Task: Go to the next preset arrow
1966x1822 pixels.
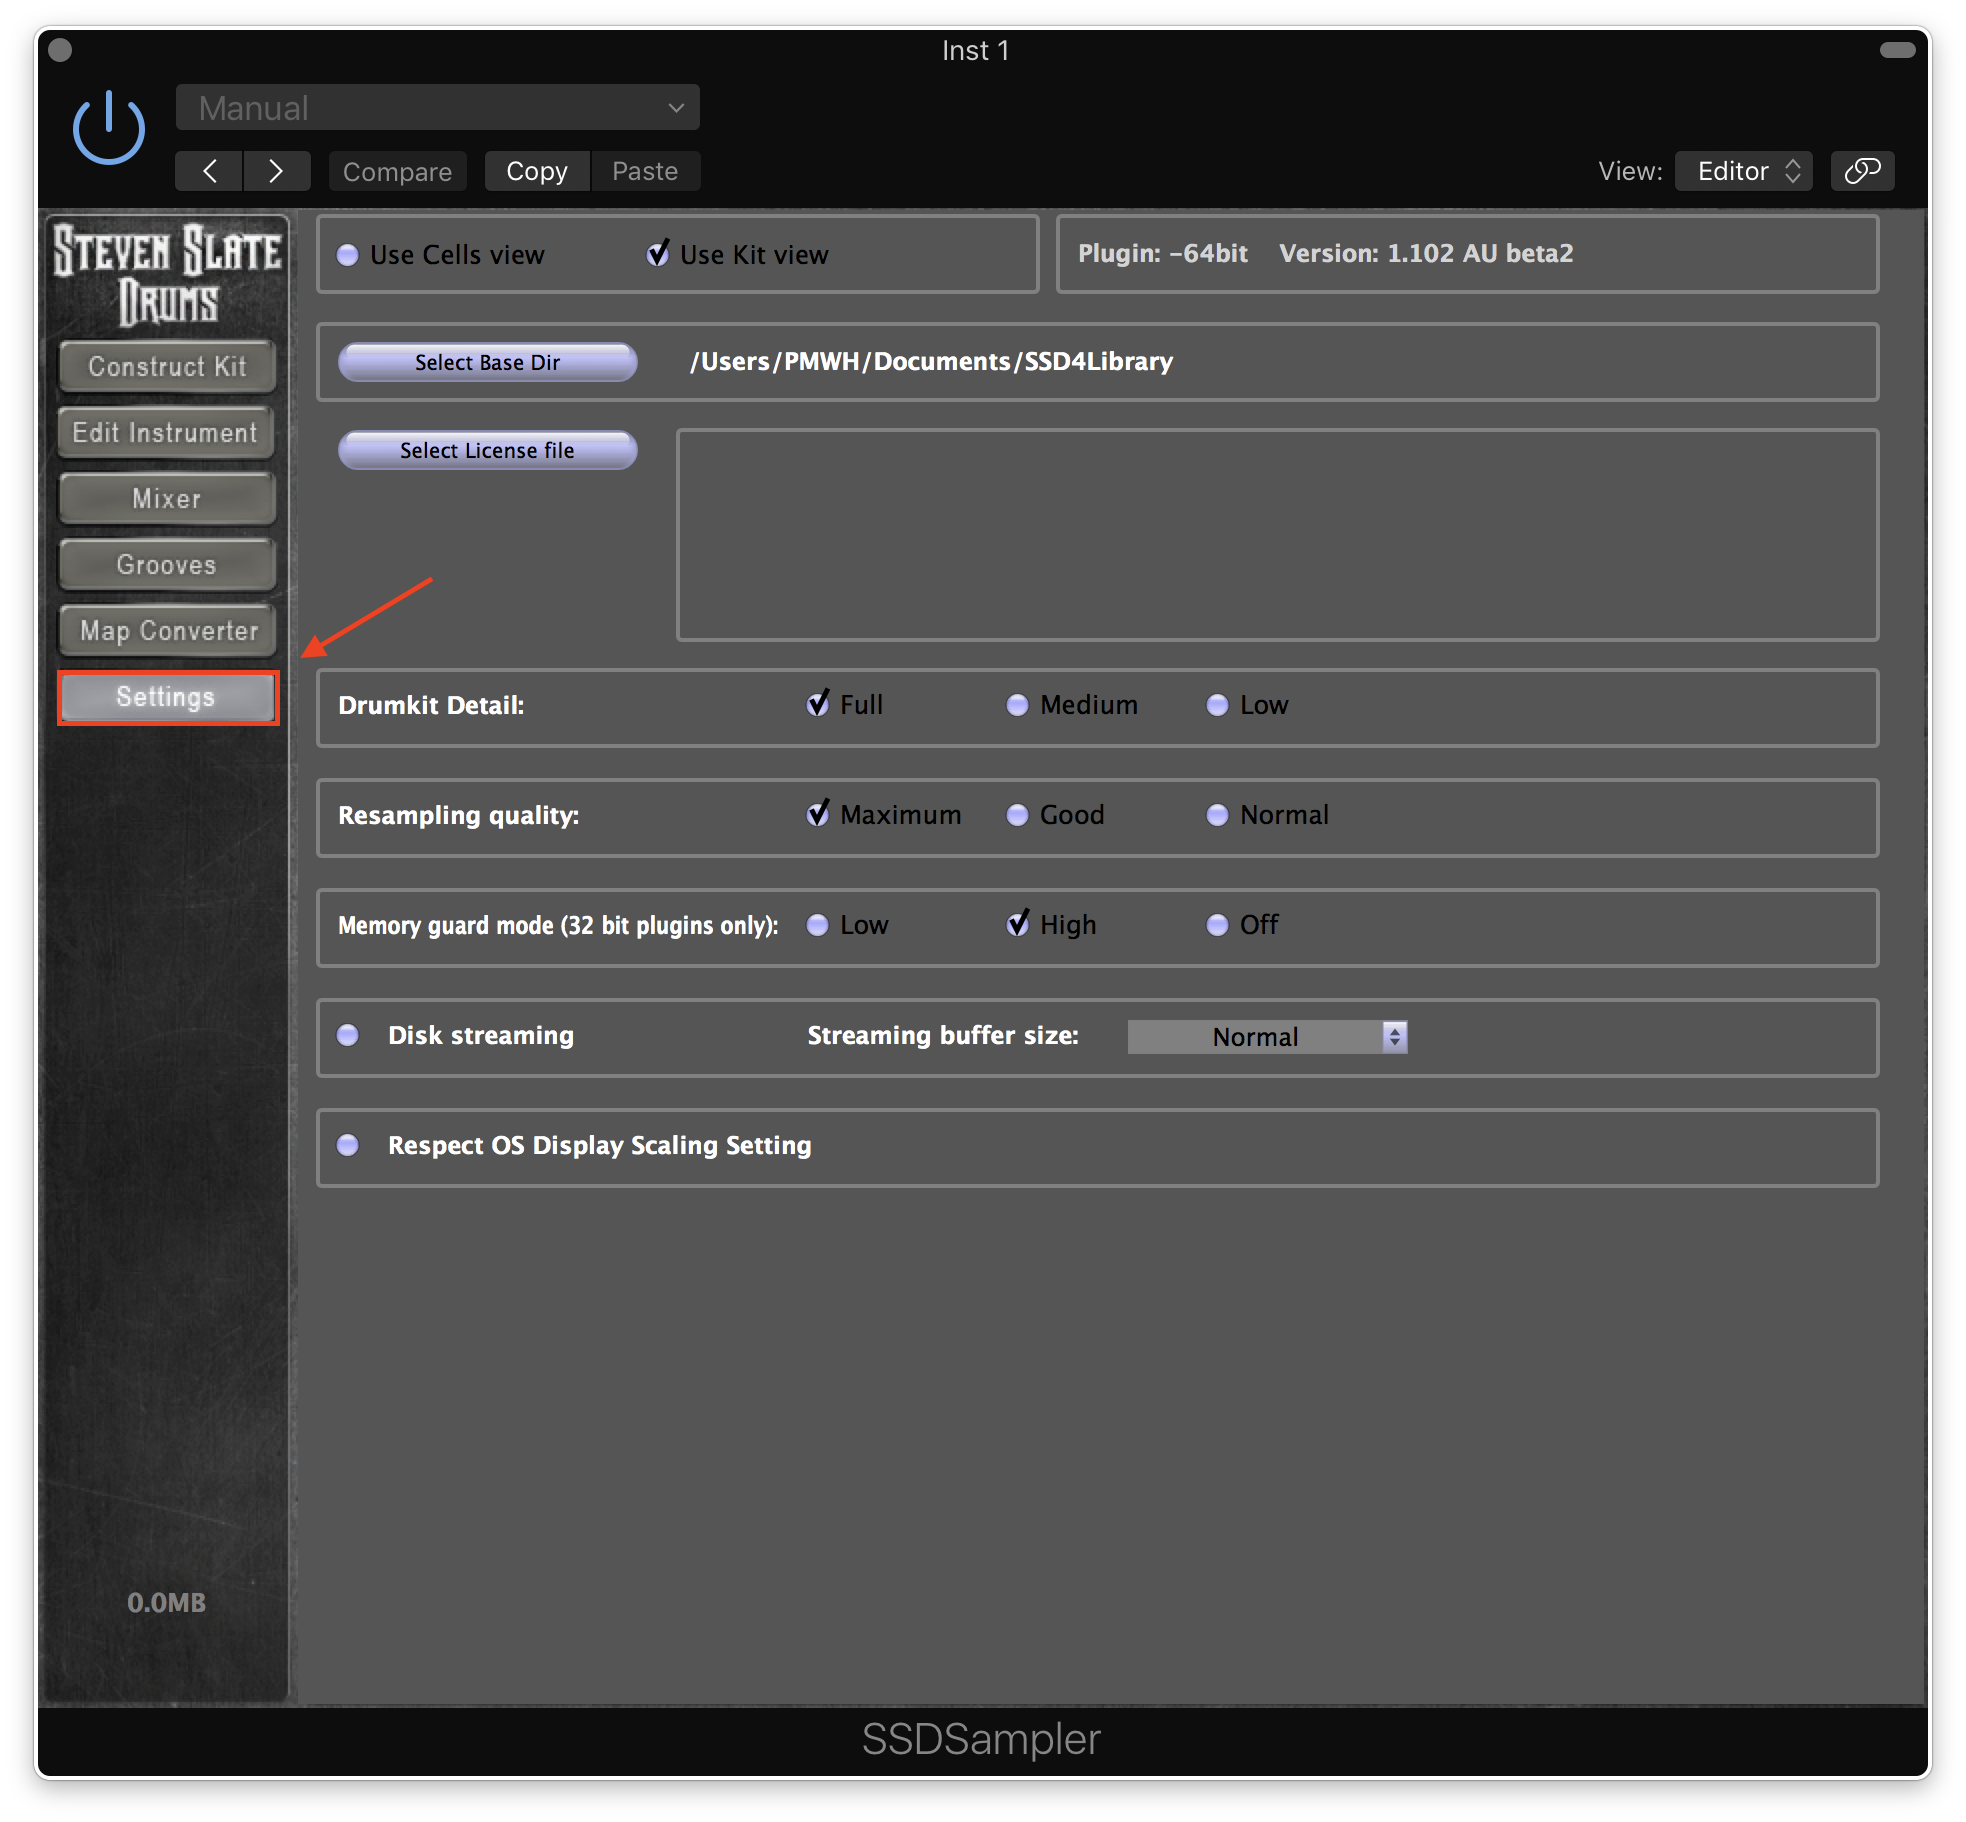Action: [276, 171]
